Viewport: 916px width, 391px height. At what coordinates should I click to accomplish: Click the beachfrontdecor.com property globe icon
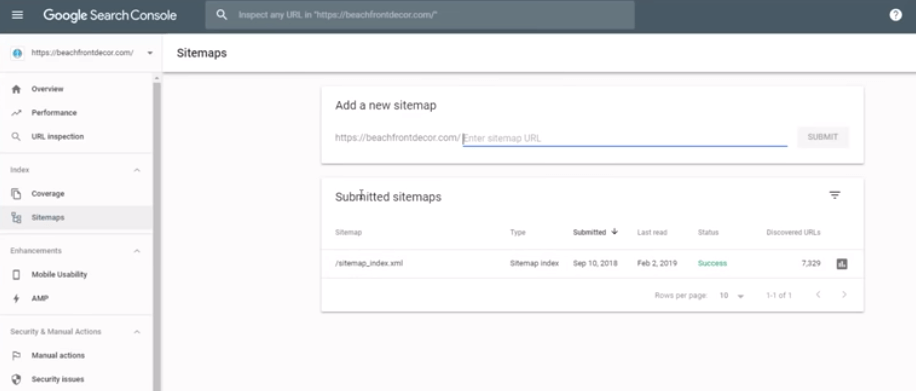click(17, 53)
